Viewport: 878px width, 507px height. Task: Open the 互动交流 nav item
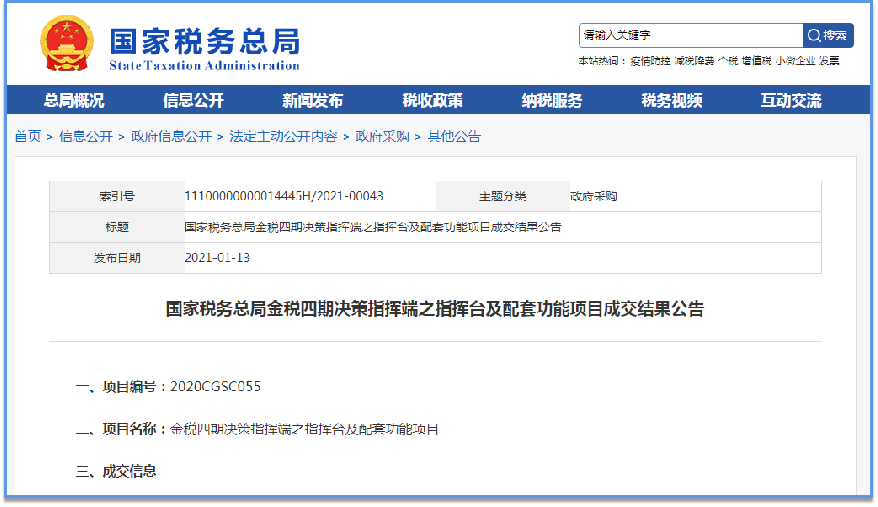click(791, 100)
